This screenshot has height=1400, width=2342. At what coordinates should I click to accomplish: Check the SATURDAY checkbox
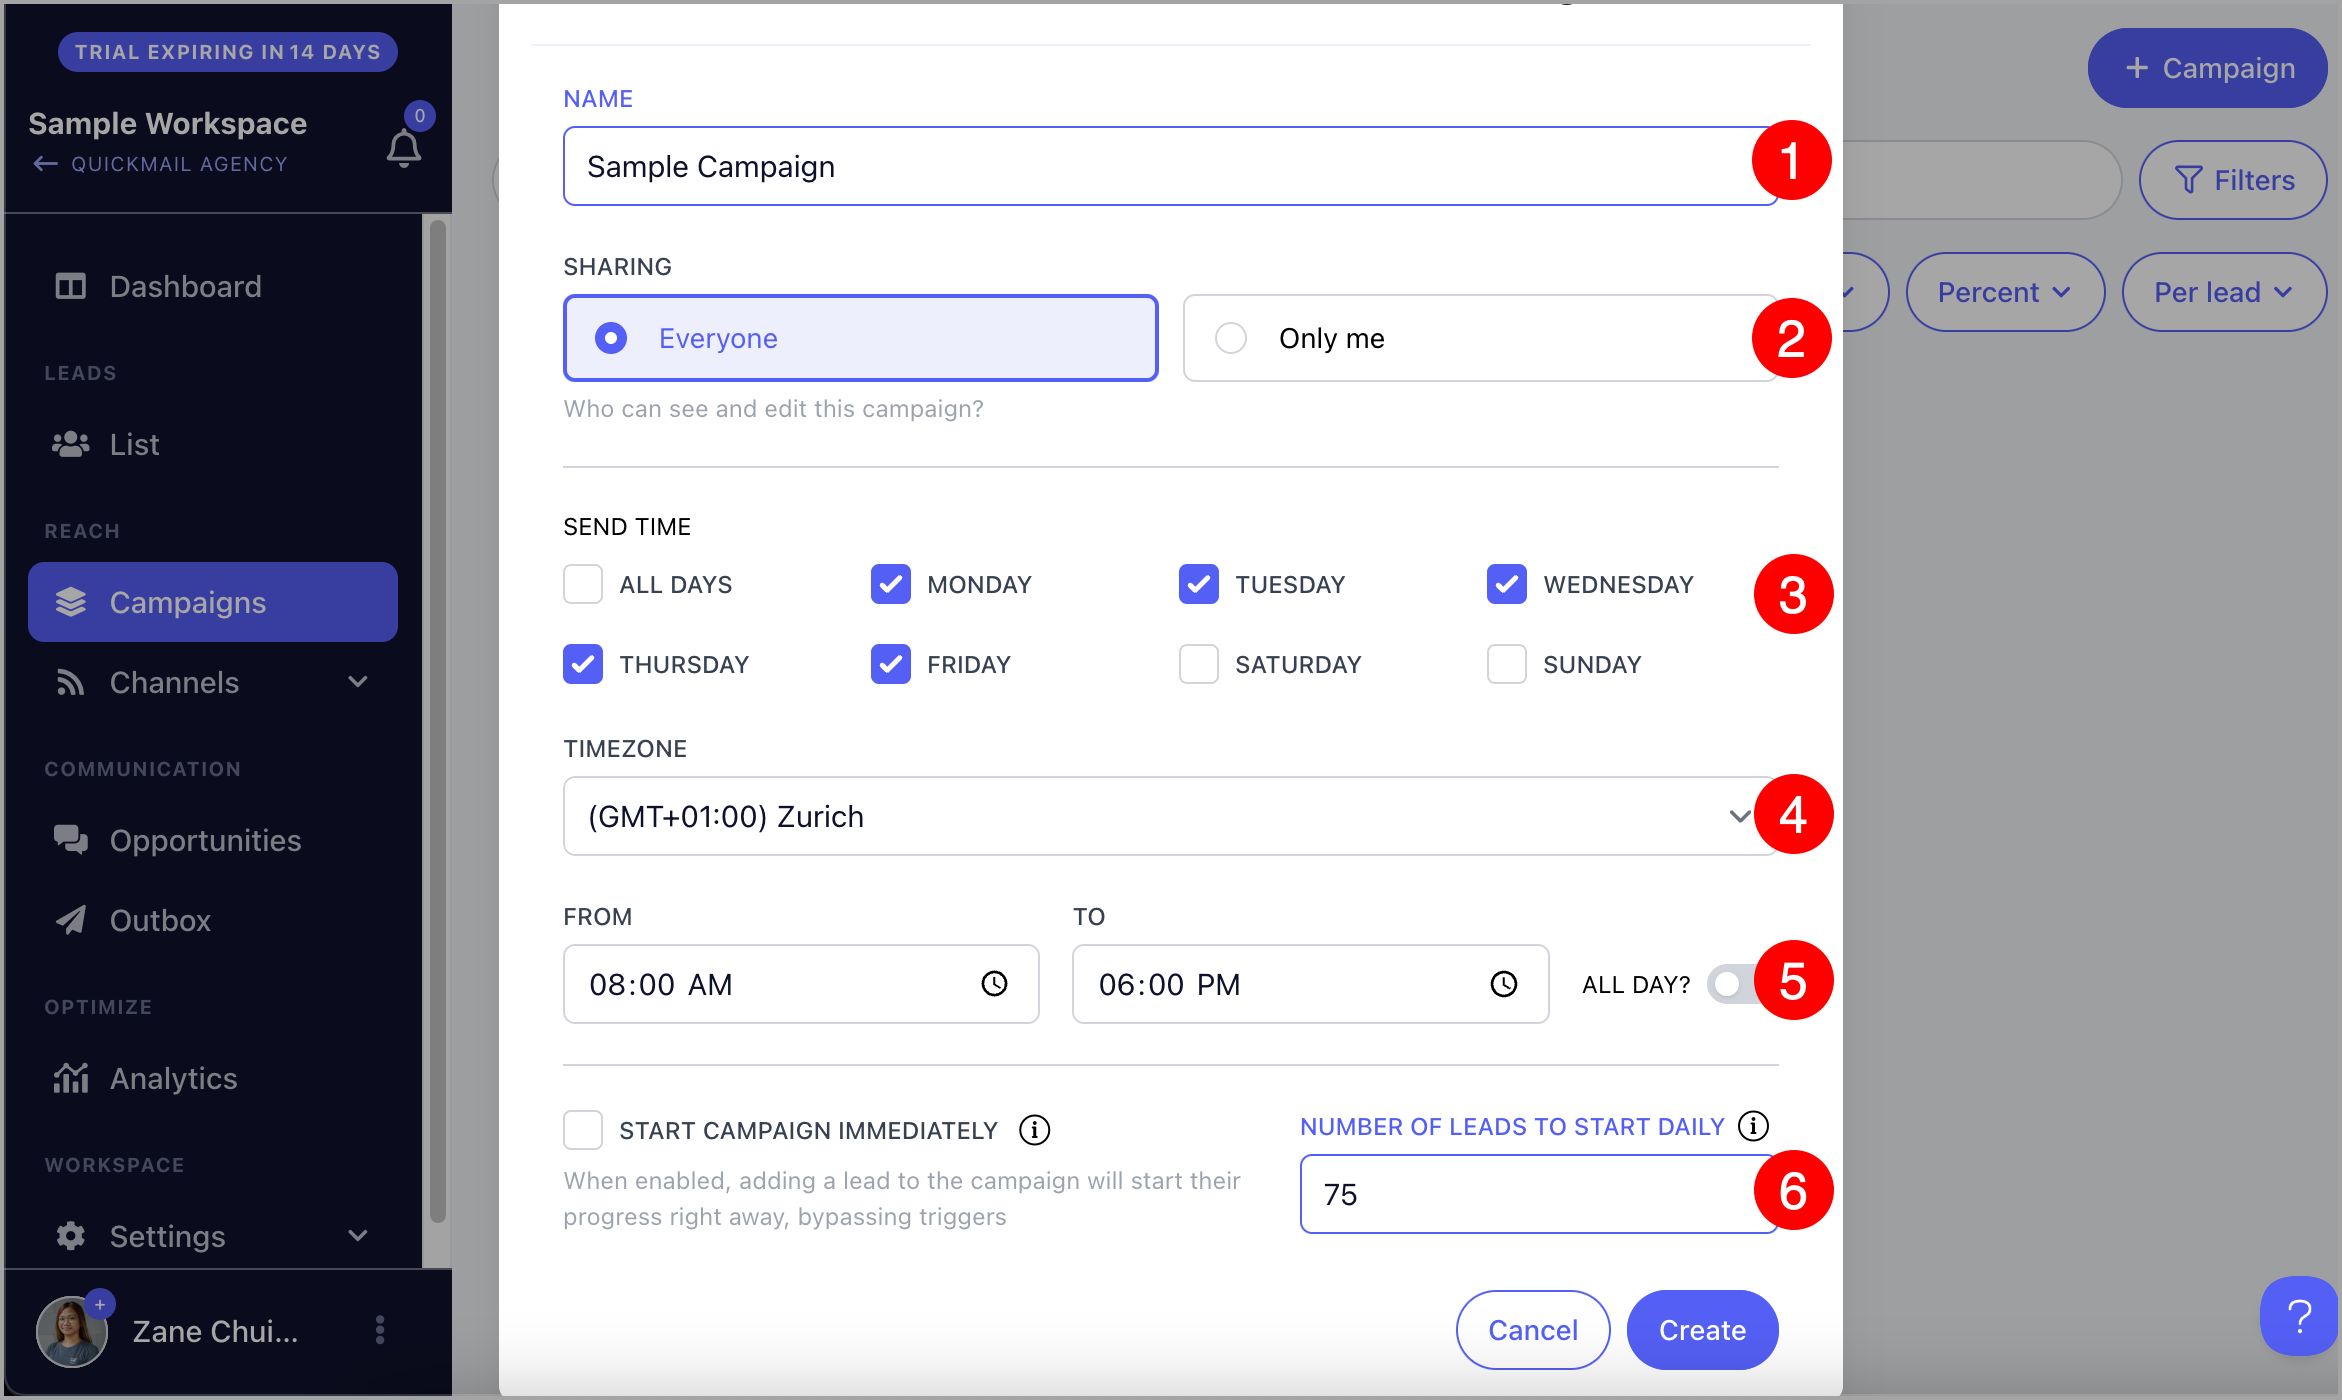1199,664
